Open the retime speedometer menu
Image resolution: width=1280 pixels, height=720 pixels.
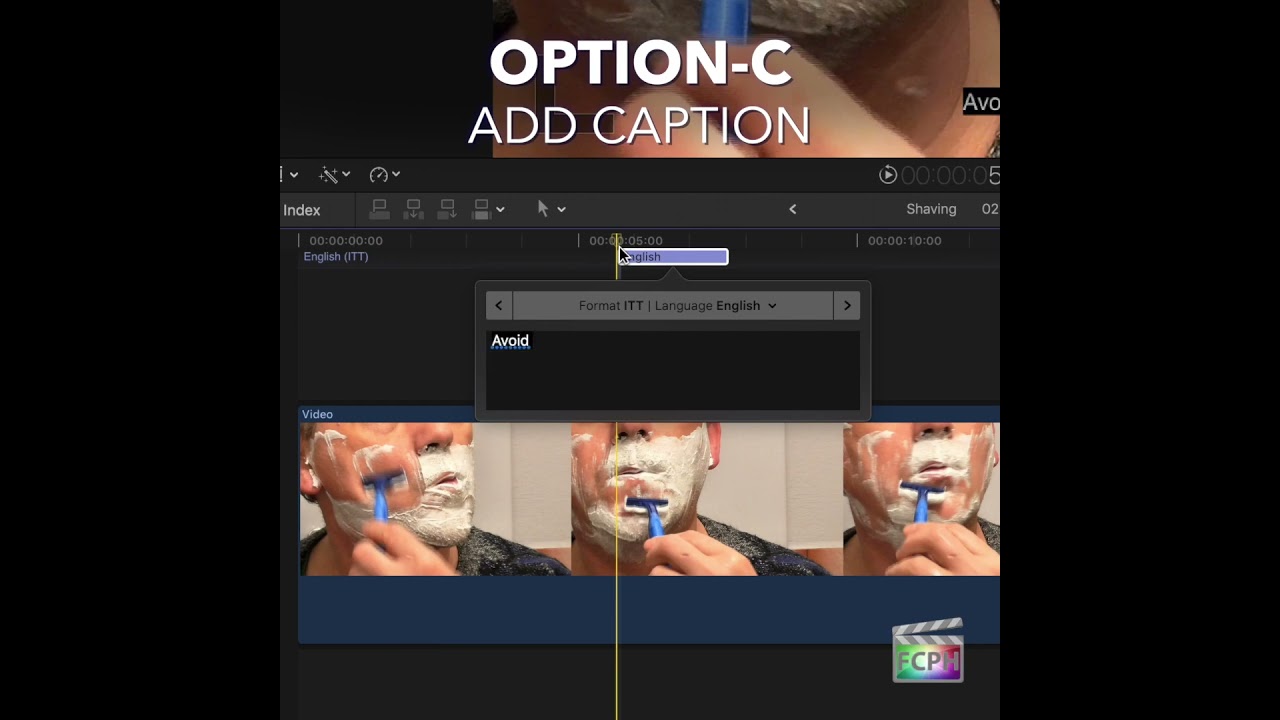click(384, 175)
